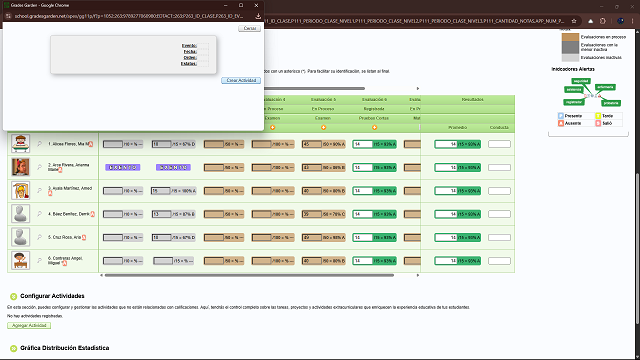Click left arrow of scrollbar below grades table
640x360 pixels.
101,276
